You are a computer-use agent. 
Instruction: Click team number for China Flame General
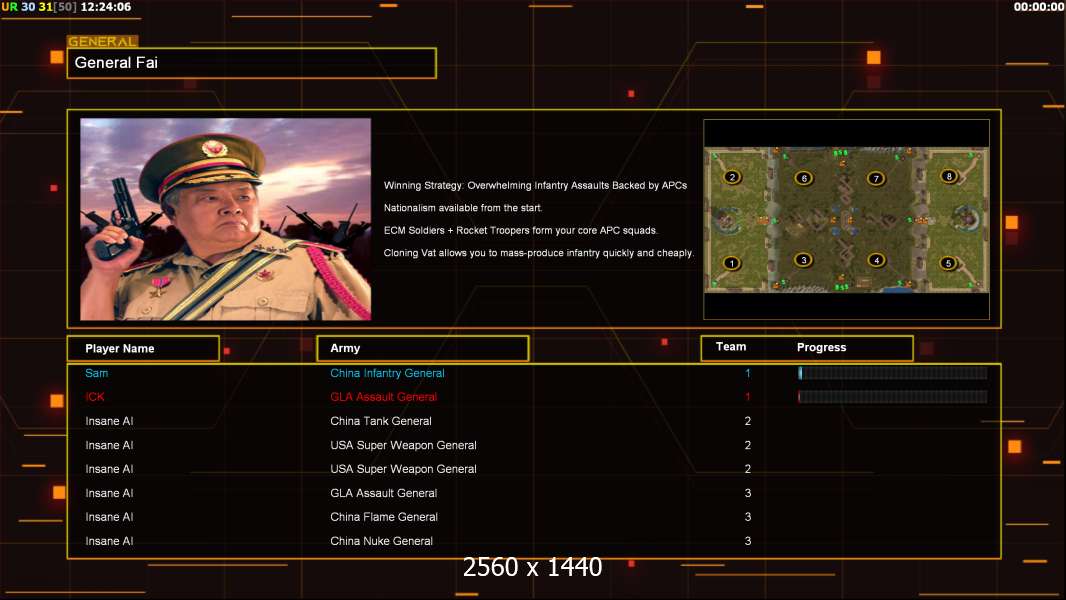tap(748, 517)
